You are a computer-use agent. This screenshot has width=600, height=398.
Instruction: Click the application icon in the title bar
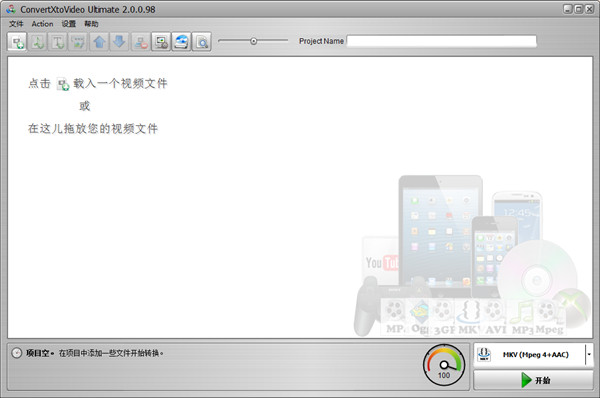pos(11,9)
